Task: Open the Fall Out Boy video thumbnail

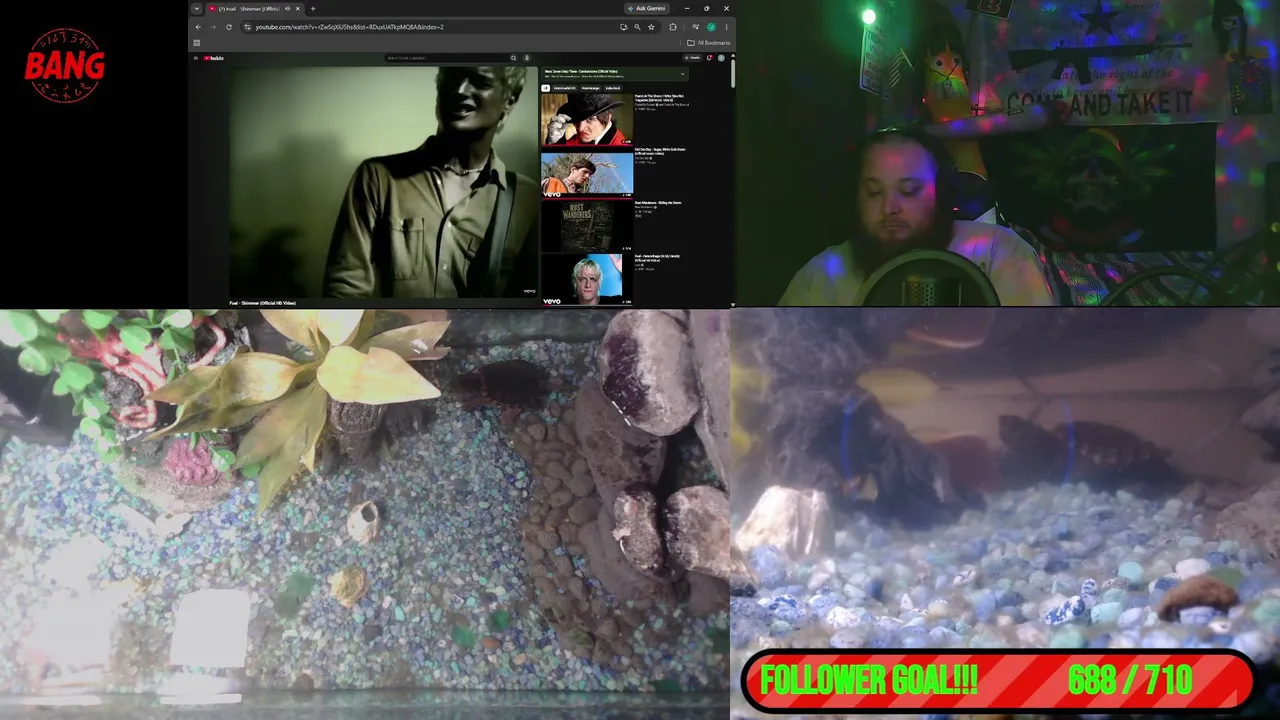Action: 586,174
